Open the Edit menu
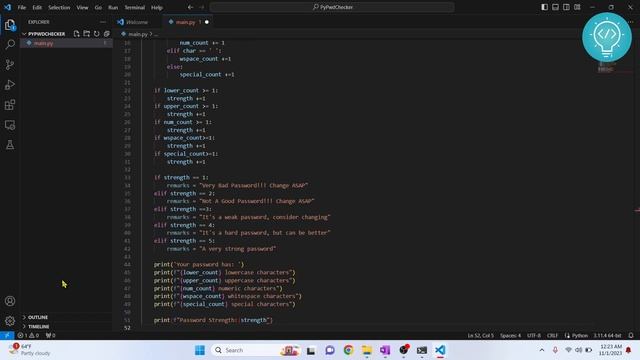 click(x=37, y=7)
